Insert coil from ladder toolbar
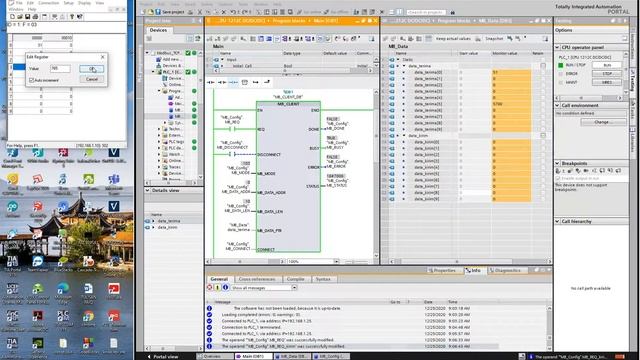640x360 pixels. [233, 82]
